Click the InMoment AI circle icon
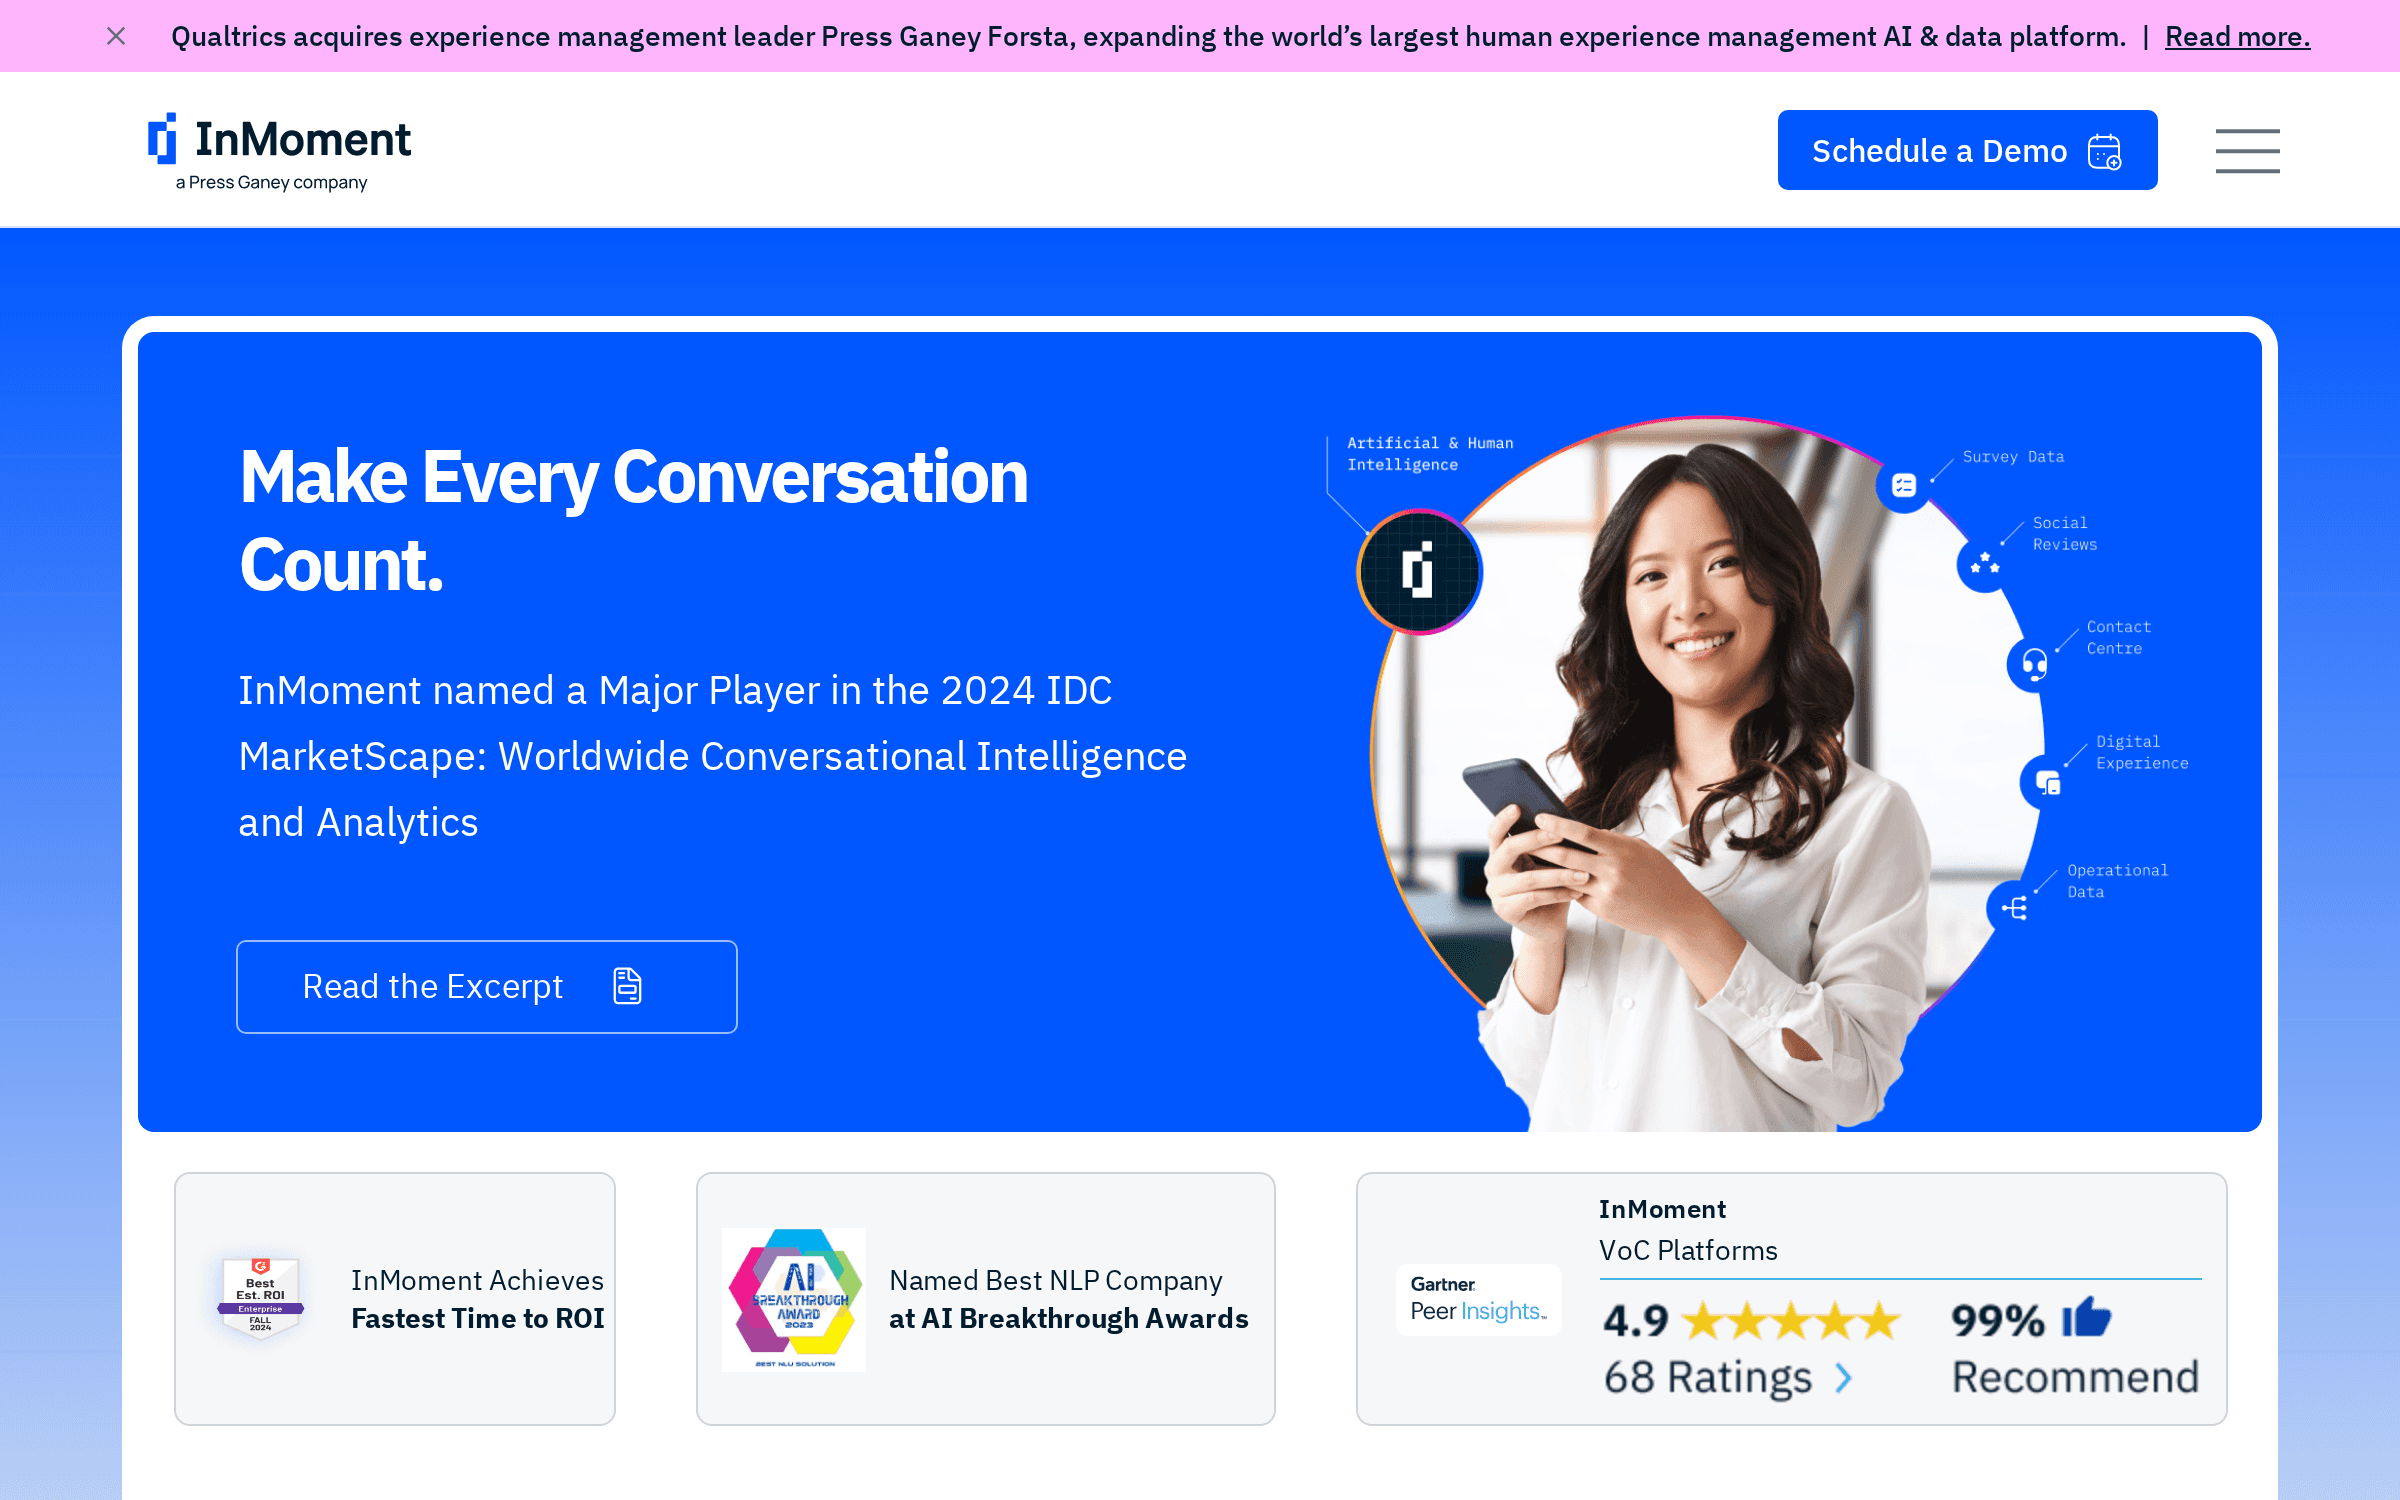 click(1419, 572)
